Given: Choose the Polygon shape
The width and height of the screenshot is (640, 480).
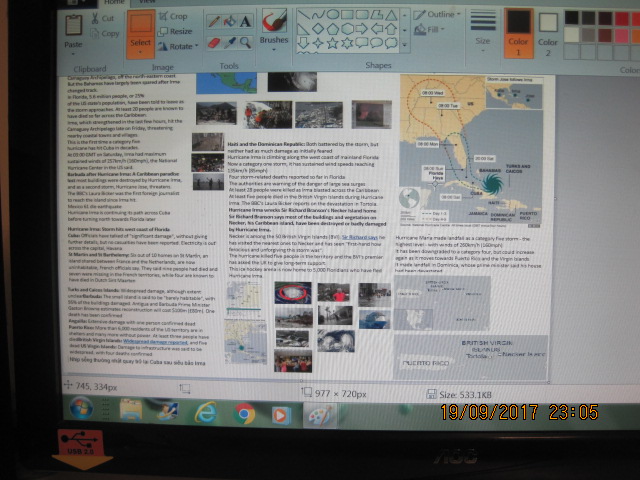Looking at the screenshot, I should point(376,15).
